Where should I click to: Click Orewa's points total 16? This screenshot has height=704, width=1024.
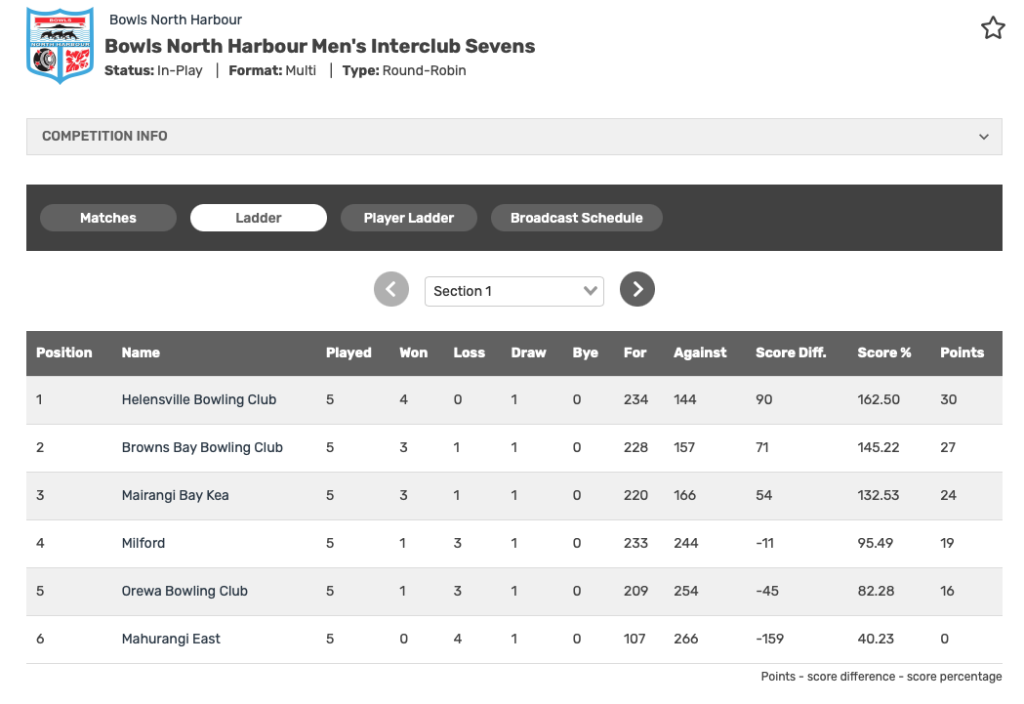pyautogui.click(x=947, y=591)
